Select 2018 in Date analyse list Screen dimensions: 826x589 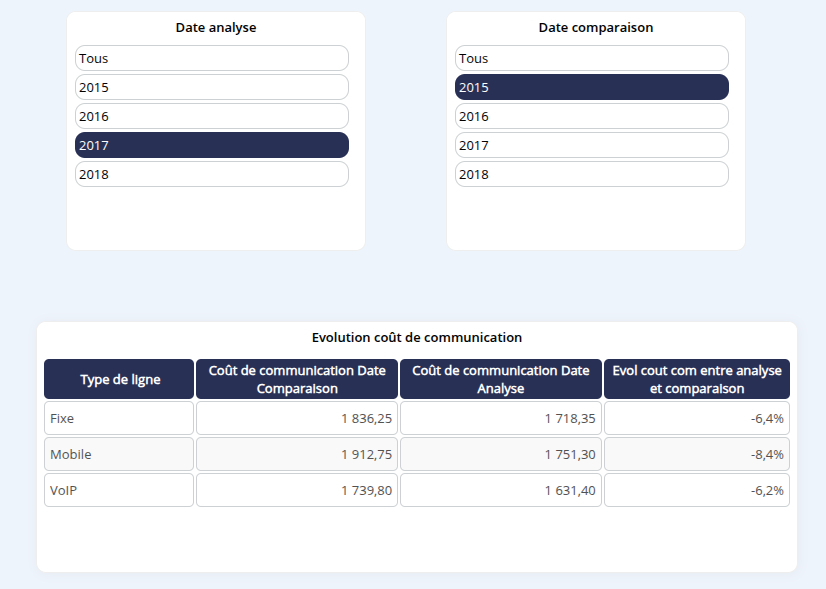[x=211, y=174]
